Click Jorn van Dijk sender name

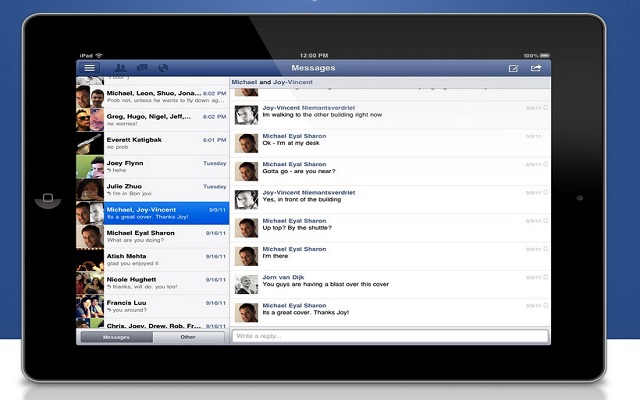[283, 277]
